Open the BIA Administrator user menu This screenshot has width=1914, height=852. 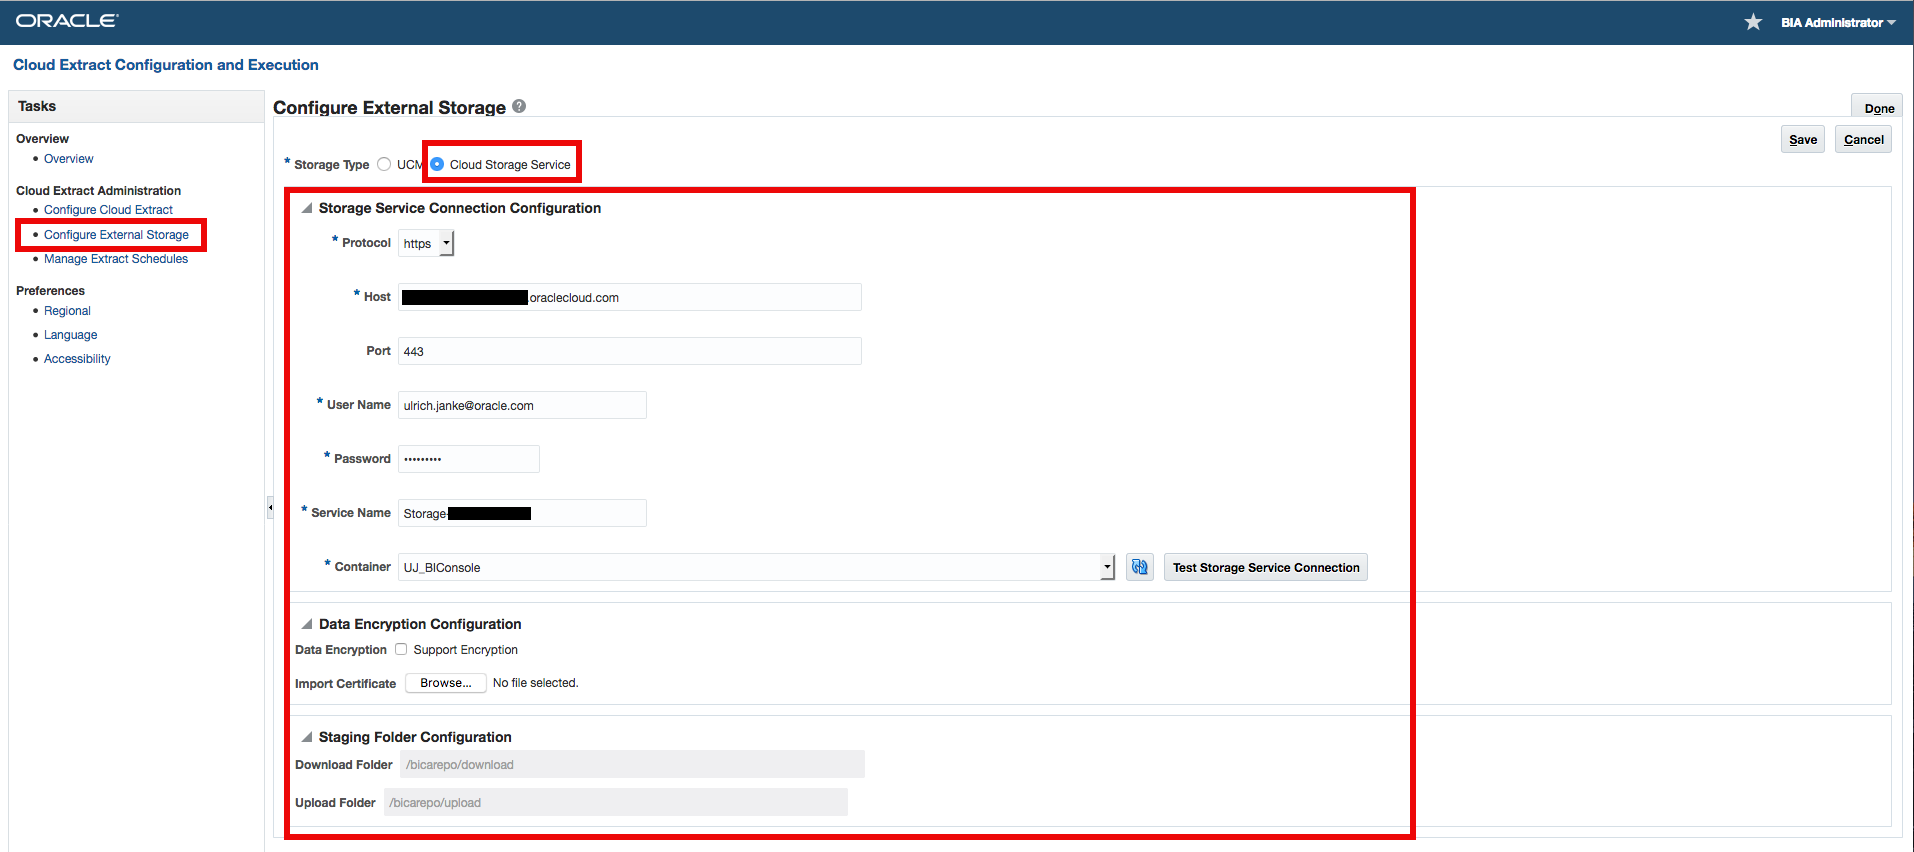tap(1838, 22)
